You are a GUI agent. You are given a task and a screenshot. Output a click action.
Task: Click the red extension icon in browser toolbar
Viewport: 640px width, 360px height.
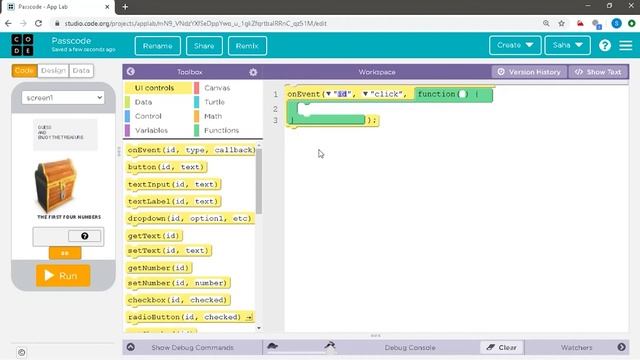coord(580,23)
